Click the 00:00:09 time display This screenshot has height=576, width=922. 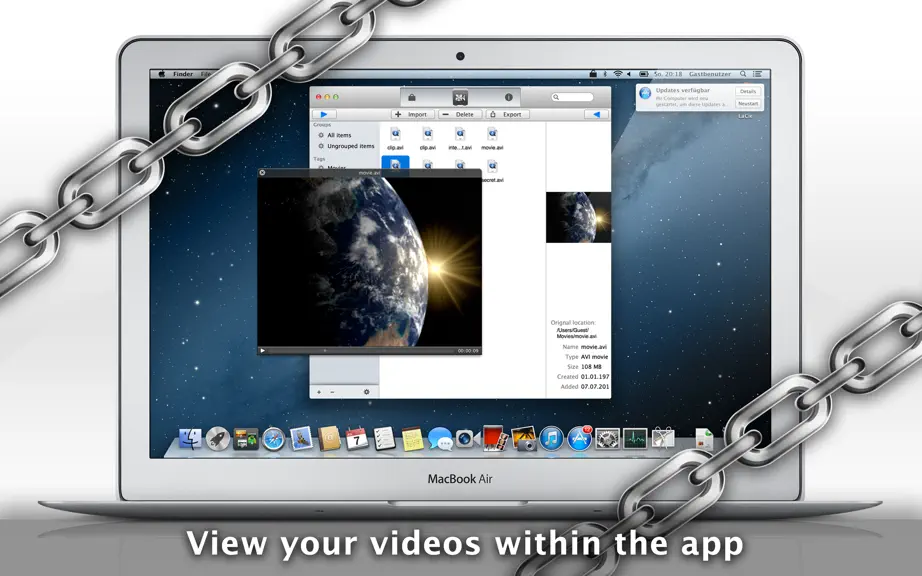[468, 350]
